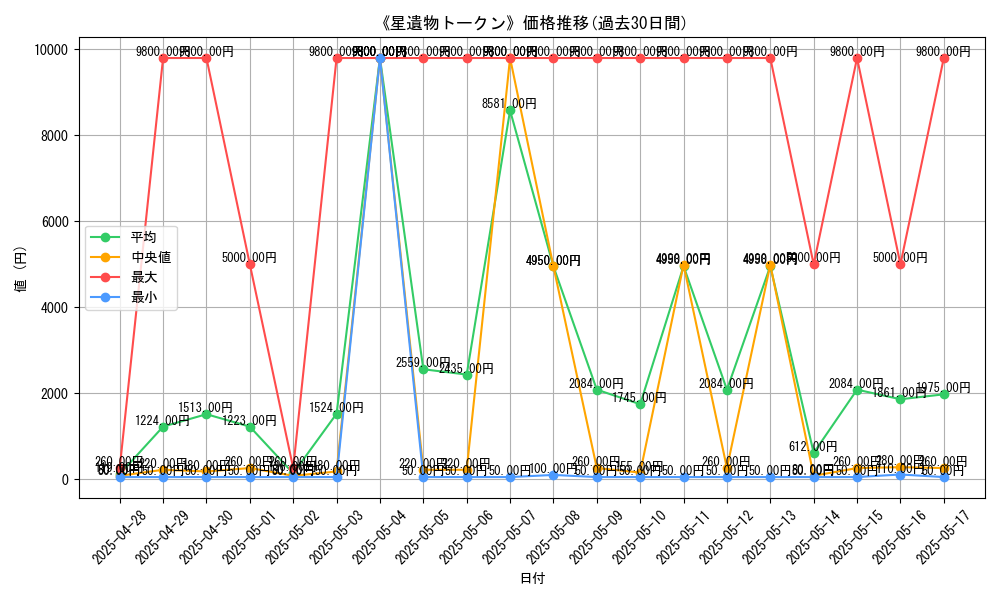Click the green average marker on 2025-05-07
The image size is (1000, 600).
pyautogui.click(x=510, y=111)
